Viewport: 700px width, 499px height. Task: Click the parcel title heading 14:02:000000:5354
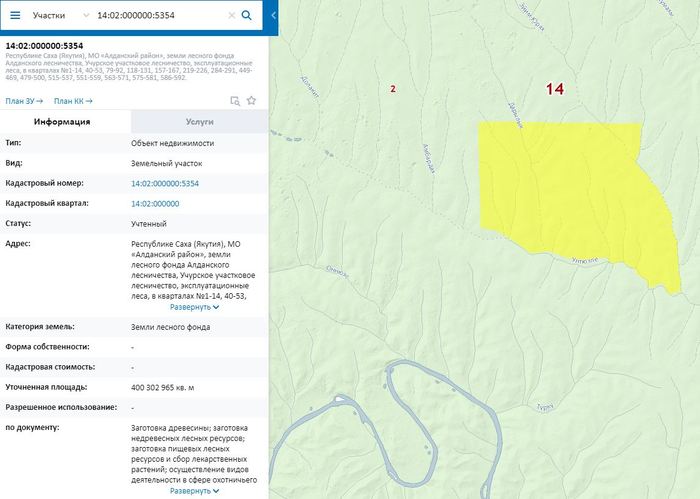pyautogui.click(x=44, y=45)
